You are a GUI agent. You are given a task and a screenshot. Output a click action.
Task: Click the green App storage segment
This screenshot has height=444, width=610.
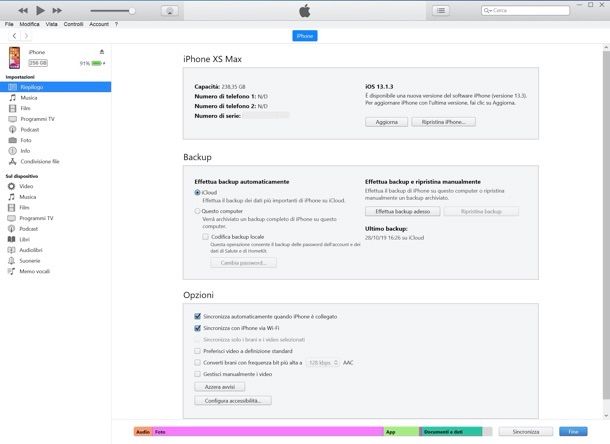tap(401, 432)
